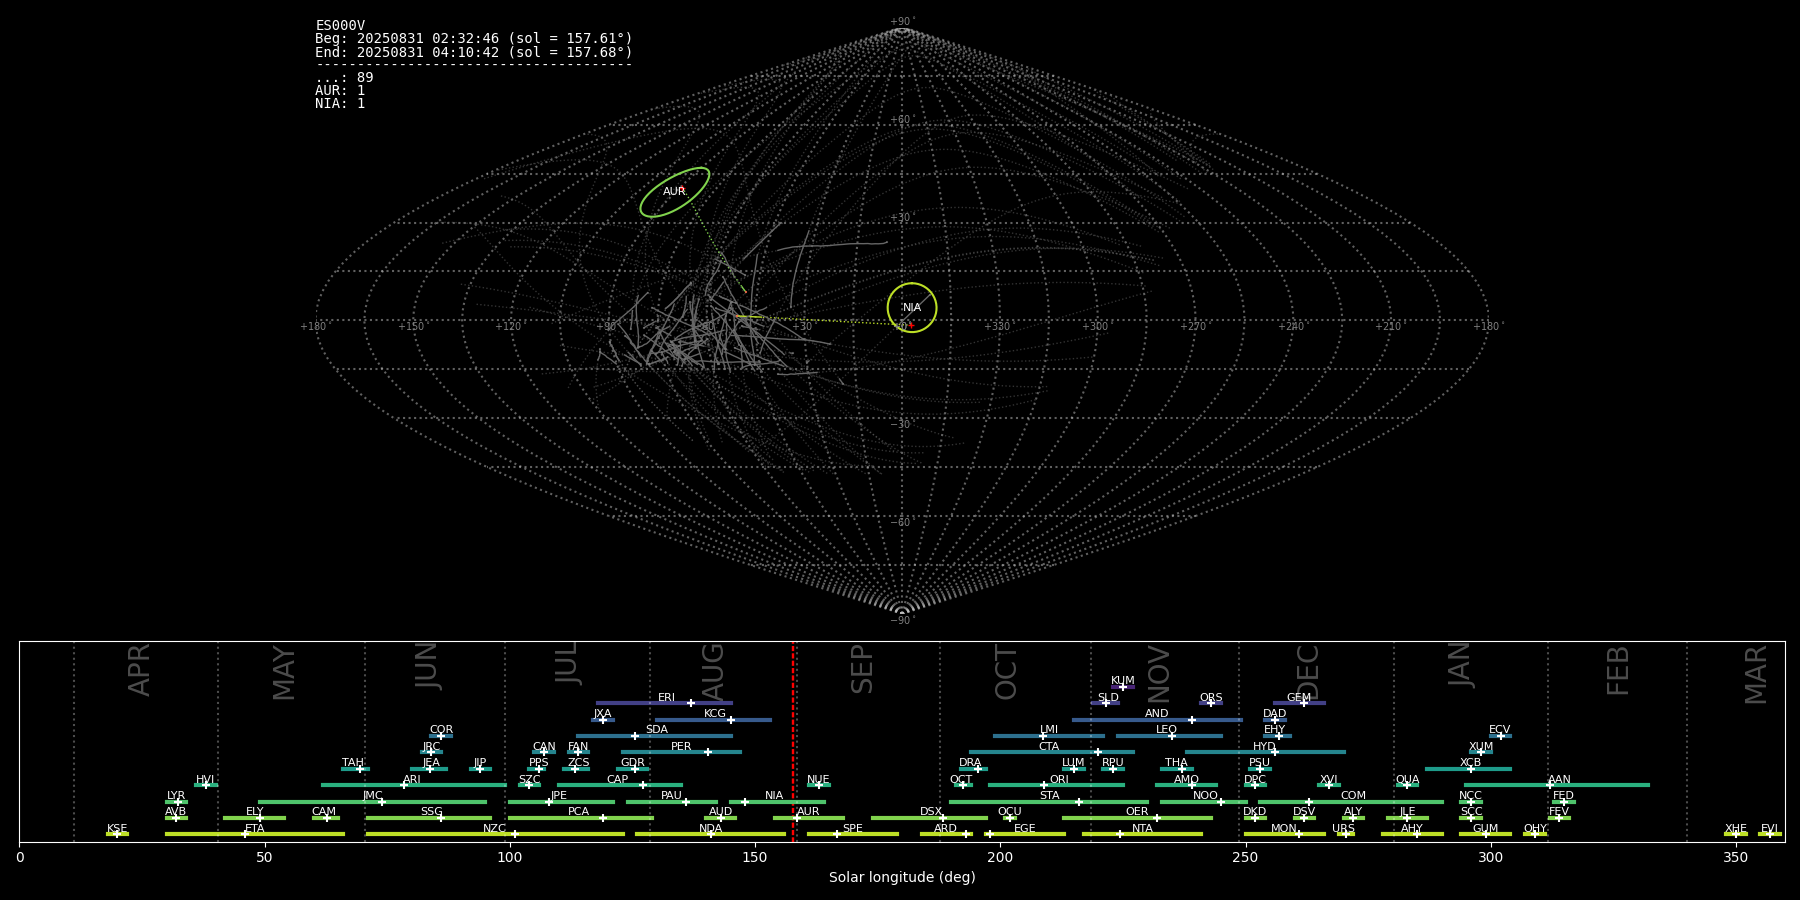Click the −90° label below the sky map
This screenshot has width=1800, height=900.
click(x=902, y=621)
